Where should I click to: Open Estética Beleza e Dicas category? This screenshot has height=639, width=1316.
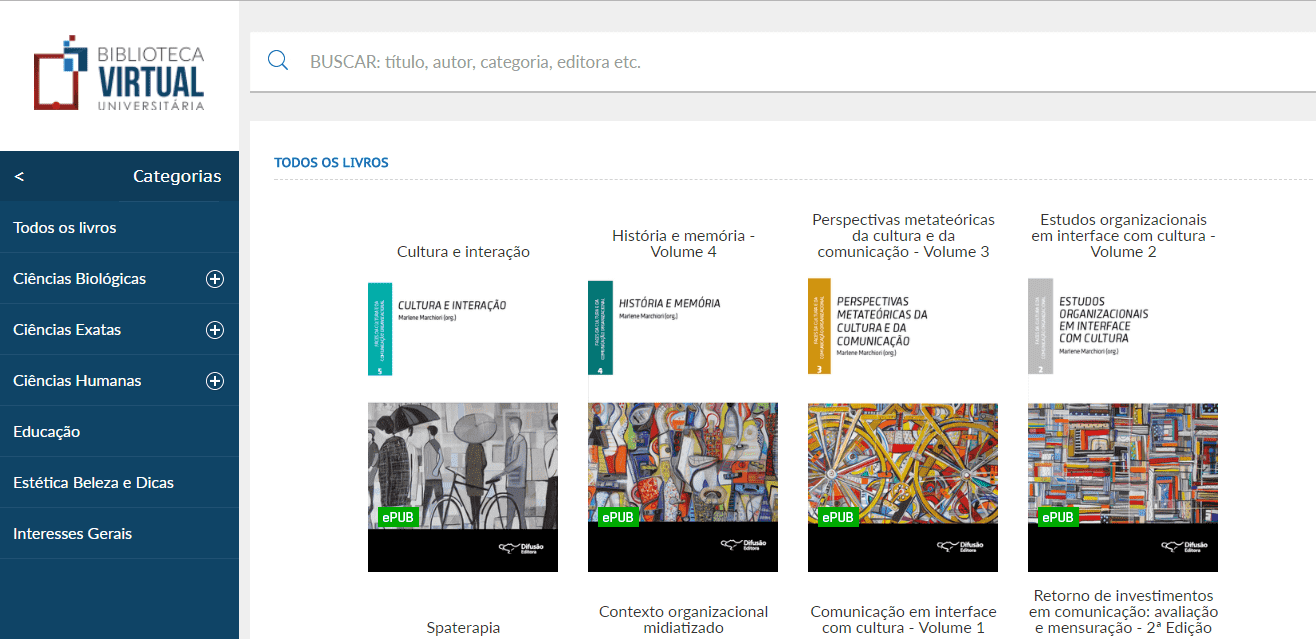94,483
